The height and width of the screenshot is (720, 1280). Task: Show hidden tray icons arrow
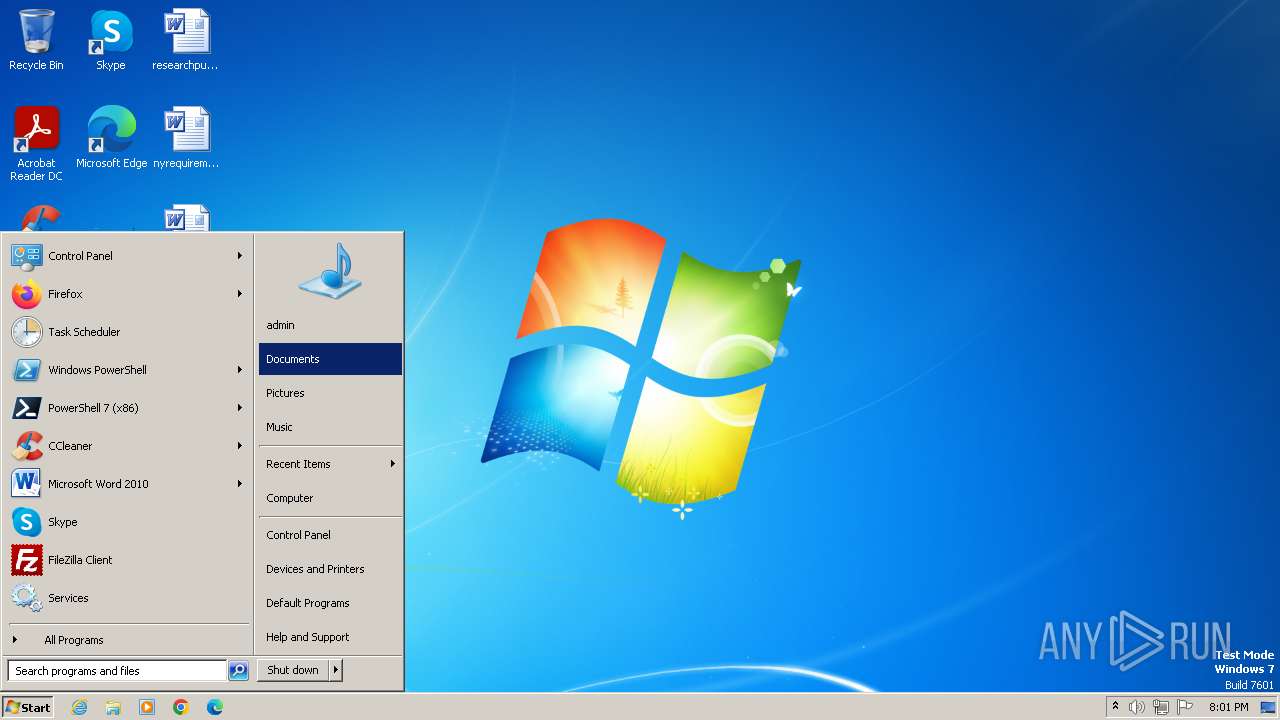(x=1115, y=707)
